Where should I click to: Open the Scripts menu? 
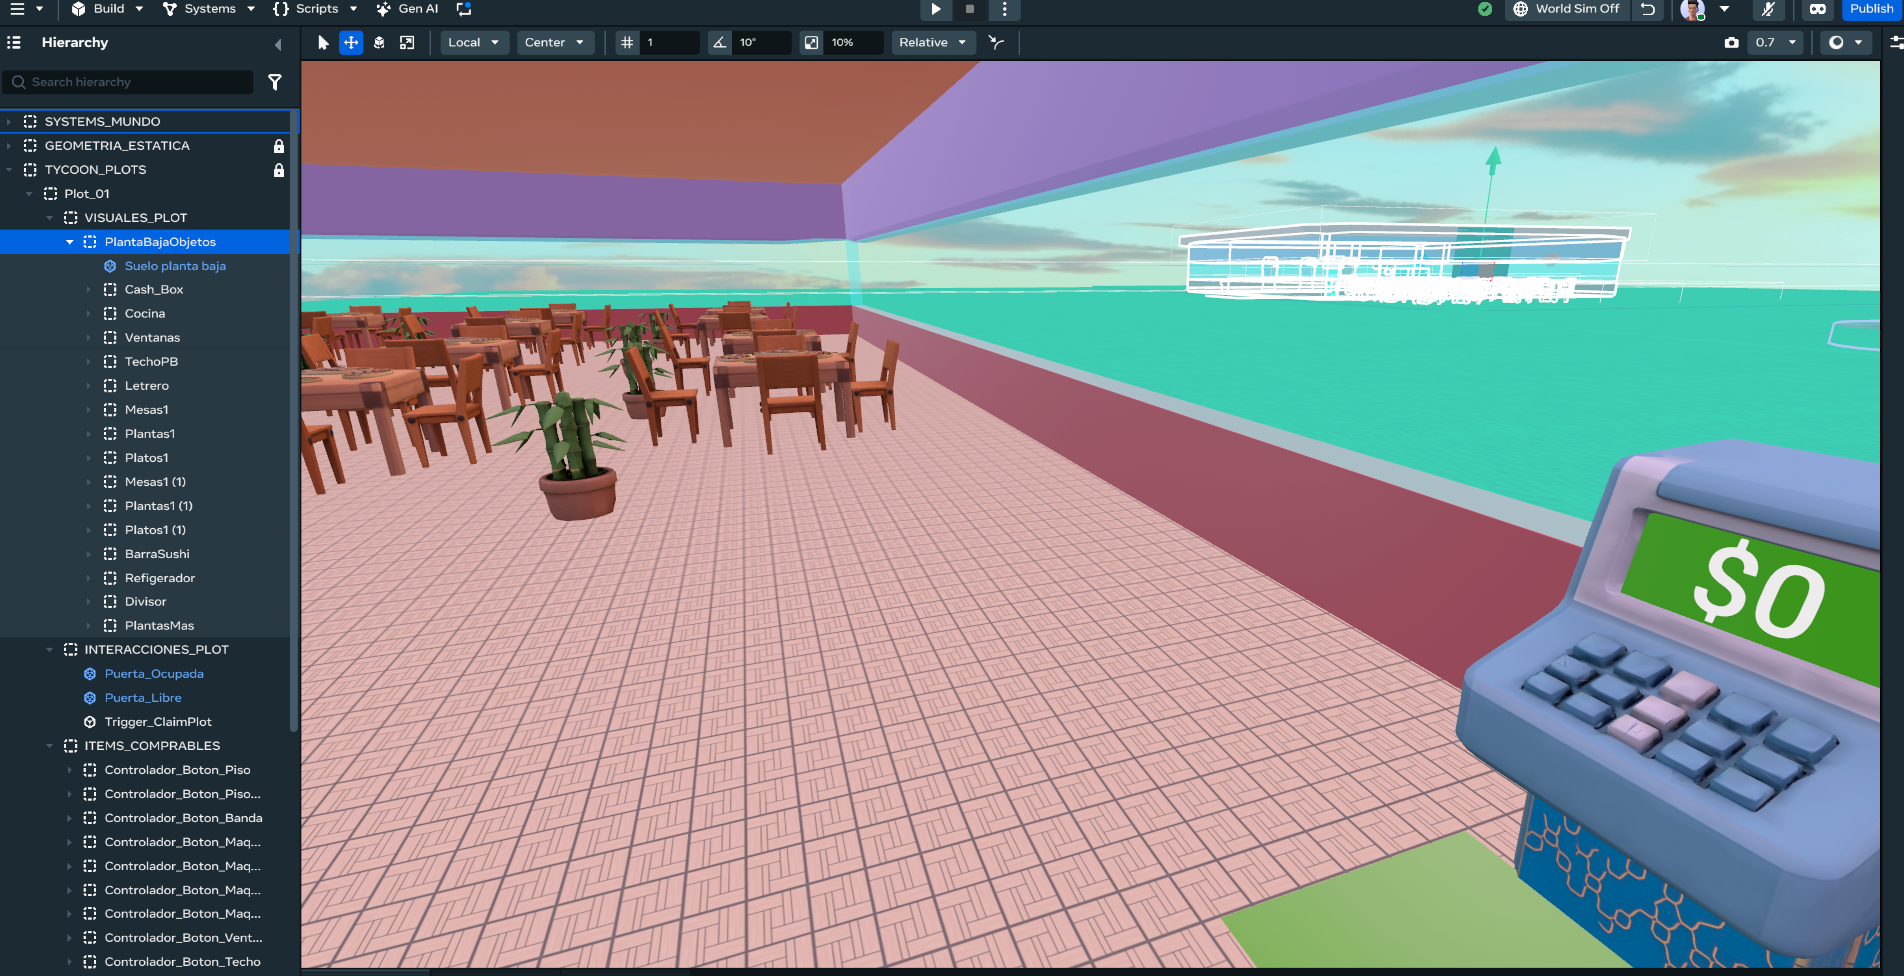pyautogui.click(x=315, y=9)
